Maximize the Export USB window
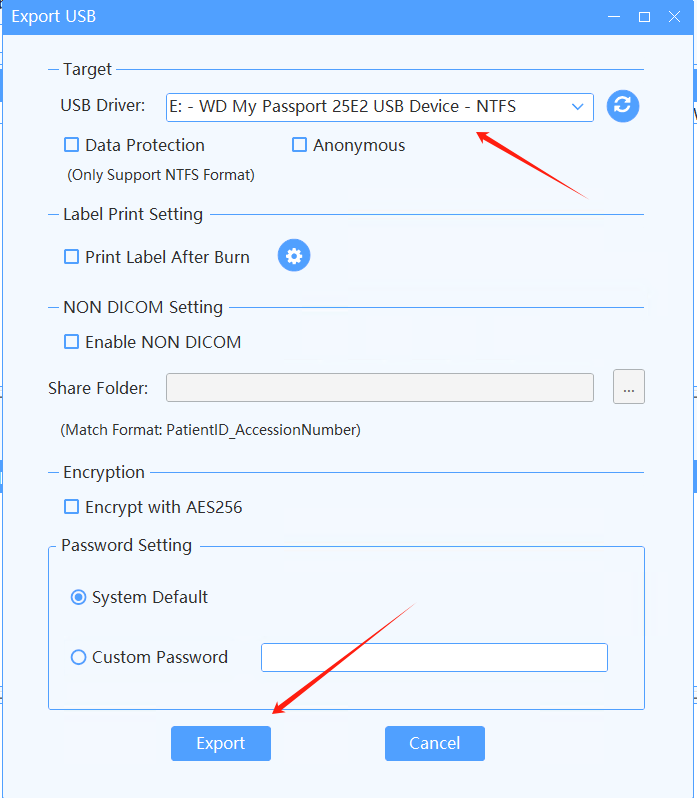This screenshot has height=798, width=697. 645,17
